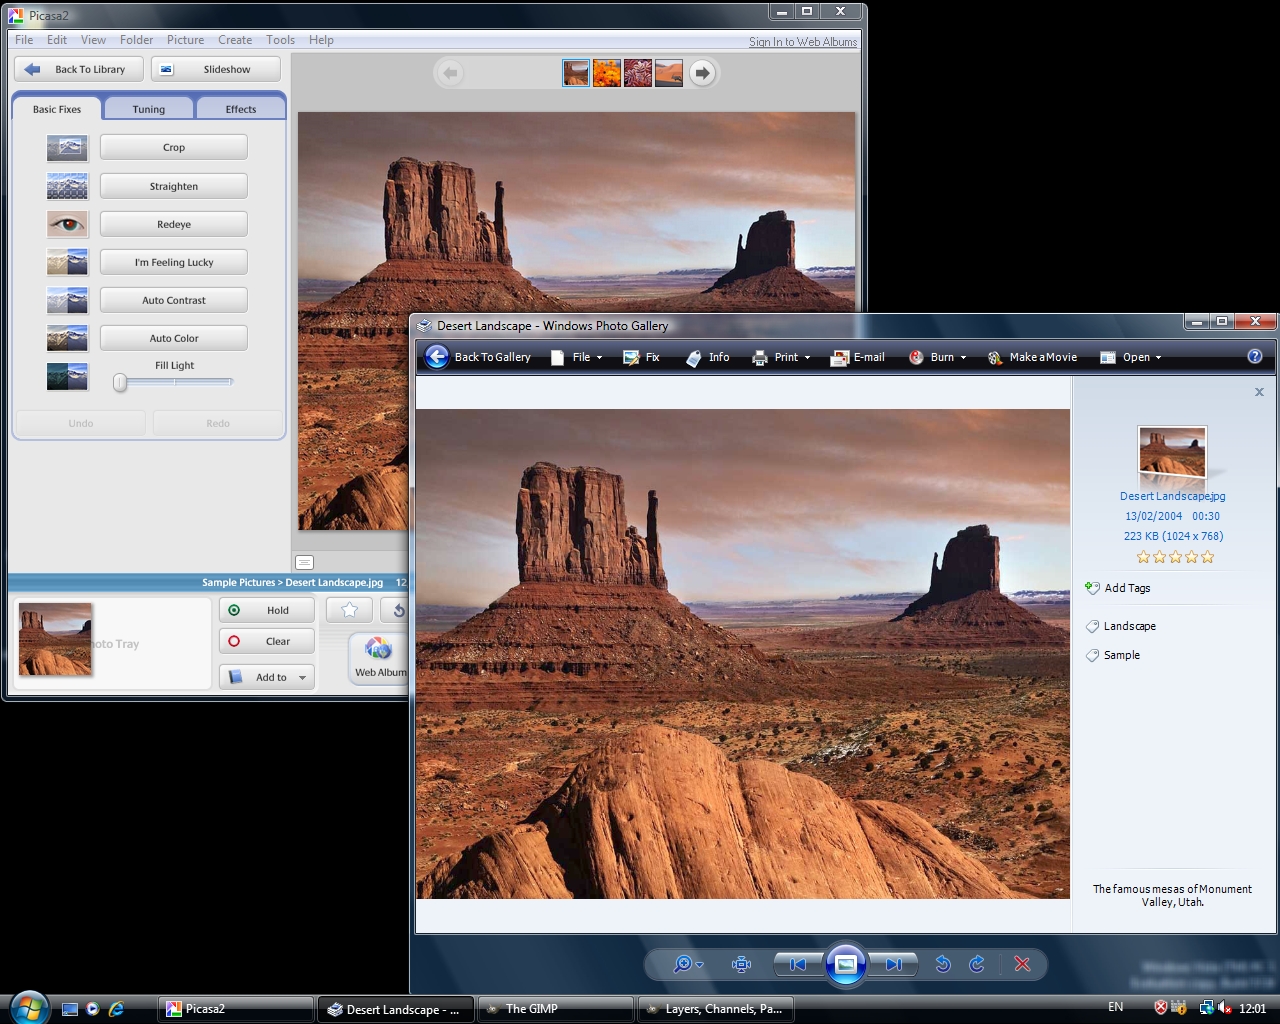Expand the Add to dropdown in Picasa
1280x1024 pixels.
click(302, 677)
